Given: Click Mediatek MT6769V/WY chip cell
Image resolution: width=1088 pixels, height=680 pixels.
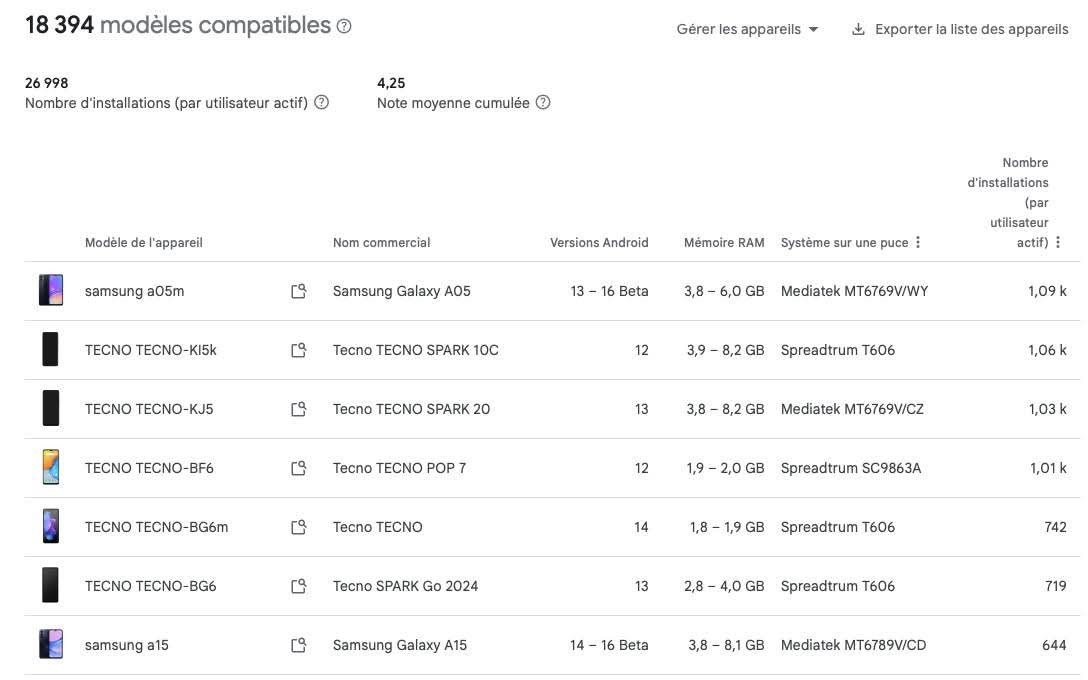Looking at the screenshot, I should coord(854,291).
